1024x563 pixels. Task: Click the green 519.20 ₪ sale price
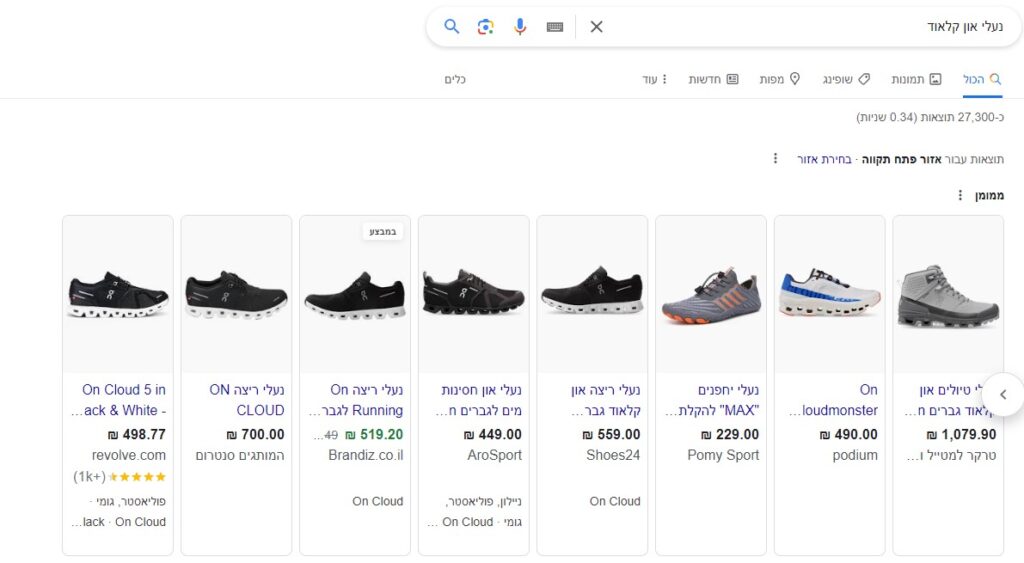click(x=374, y=434)
